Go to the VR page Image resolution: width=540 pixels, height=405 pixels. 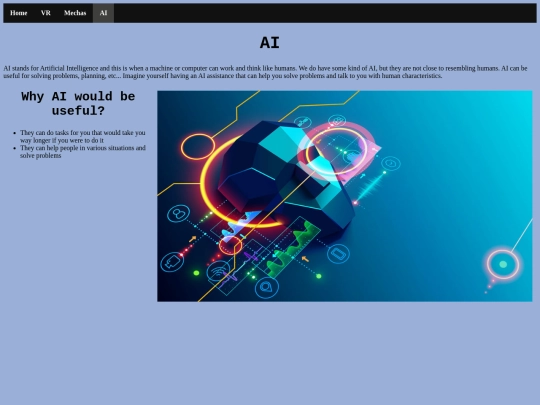pos(45,13)
